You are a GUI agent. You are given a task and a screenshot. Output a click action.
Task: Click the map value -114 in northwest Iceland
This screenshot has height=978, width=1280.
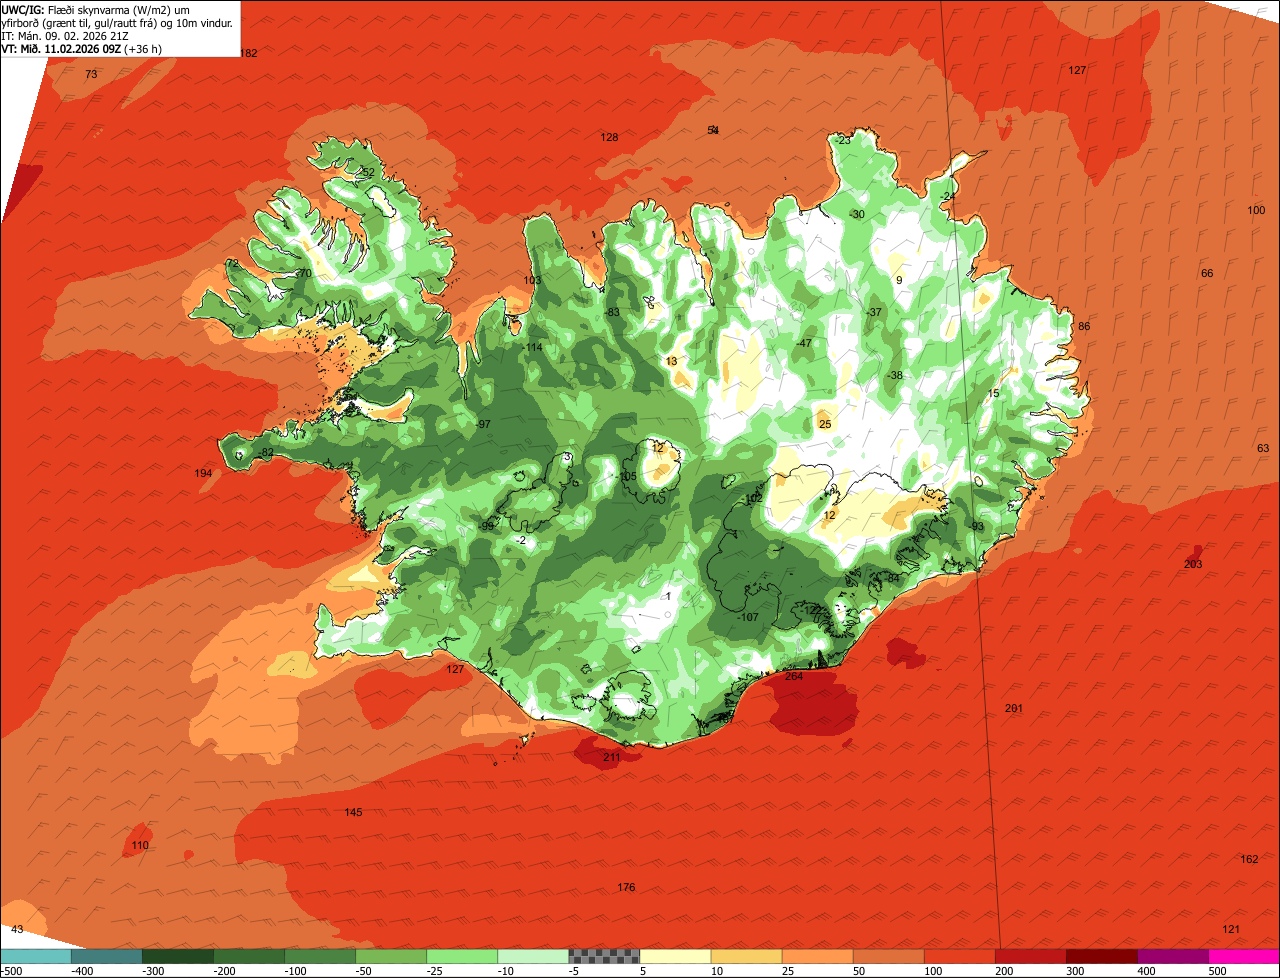pyautogui.click(x=533, y=348)
